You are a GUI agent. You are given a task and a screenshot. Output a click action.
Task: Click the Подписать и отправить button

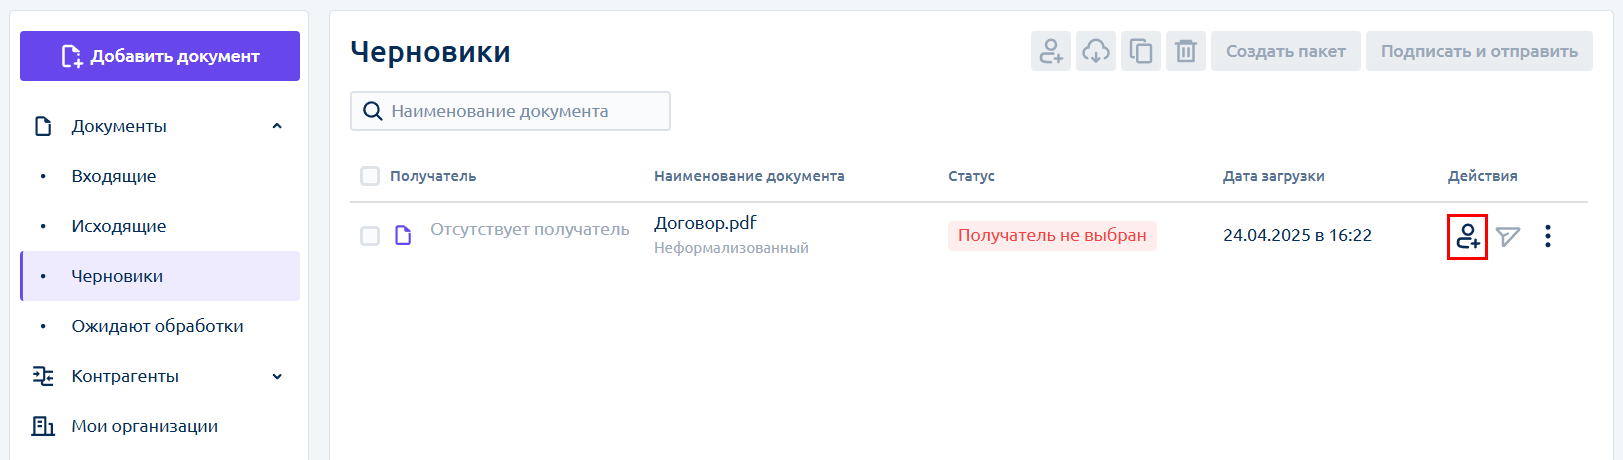coord(1479,51)
